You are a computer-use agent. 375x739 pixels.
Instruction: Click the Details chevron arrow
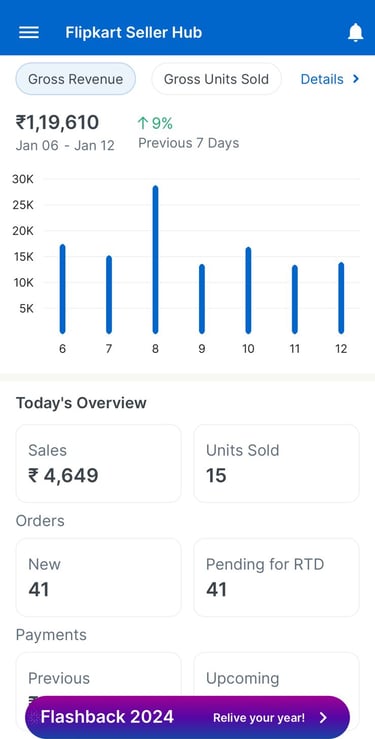tap(356, 79)
